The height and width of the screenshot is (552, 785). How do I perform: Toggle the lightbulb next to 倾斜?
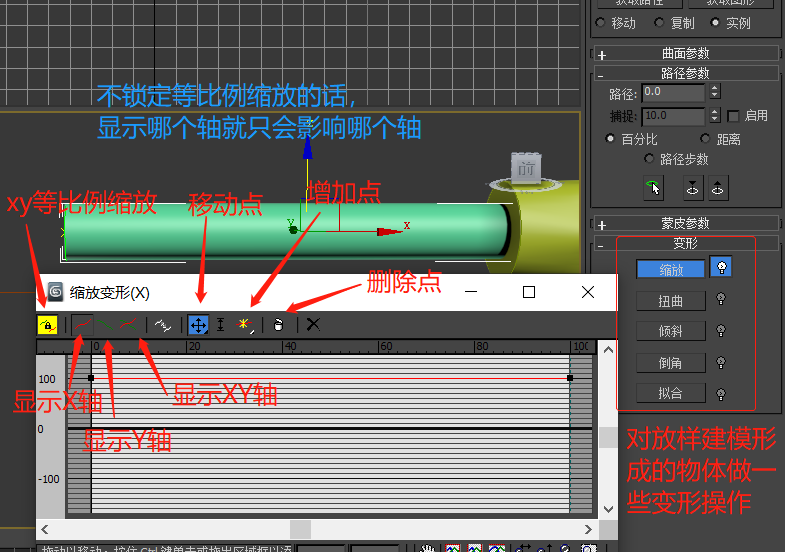(x=721, y=331)
